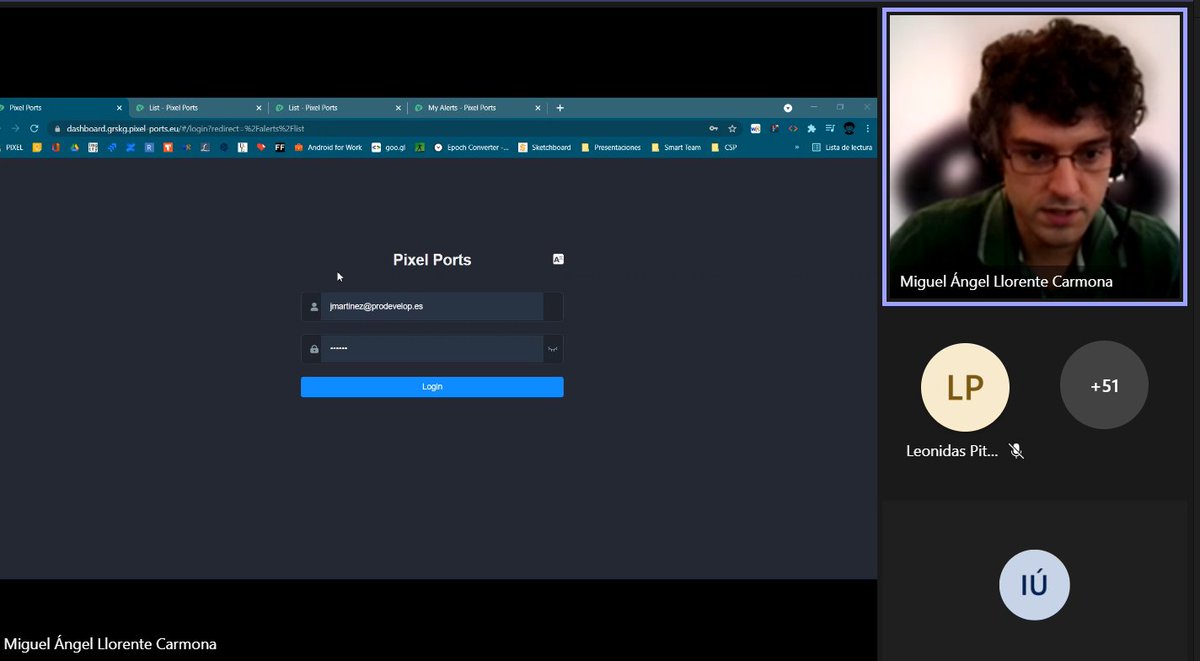Open saved passwords key icon
Screen dimensions: 1200x661
point(713,129)
